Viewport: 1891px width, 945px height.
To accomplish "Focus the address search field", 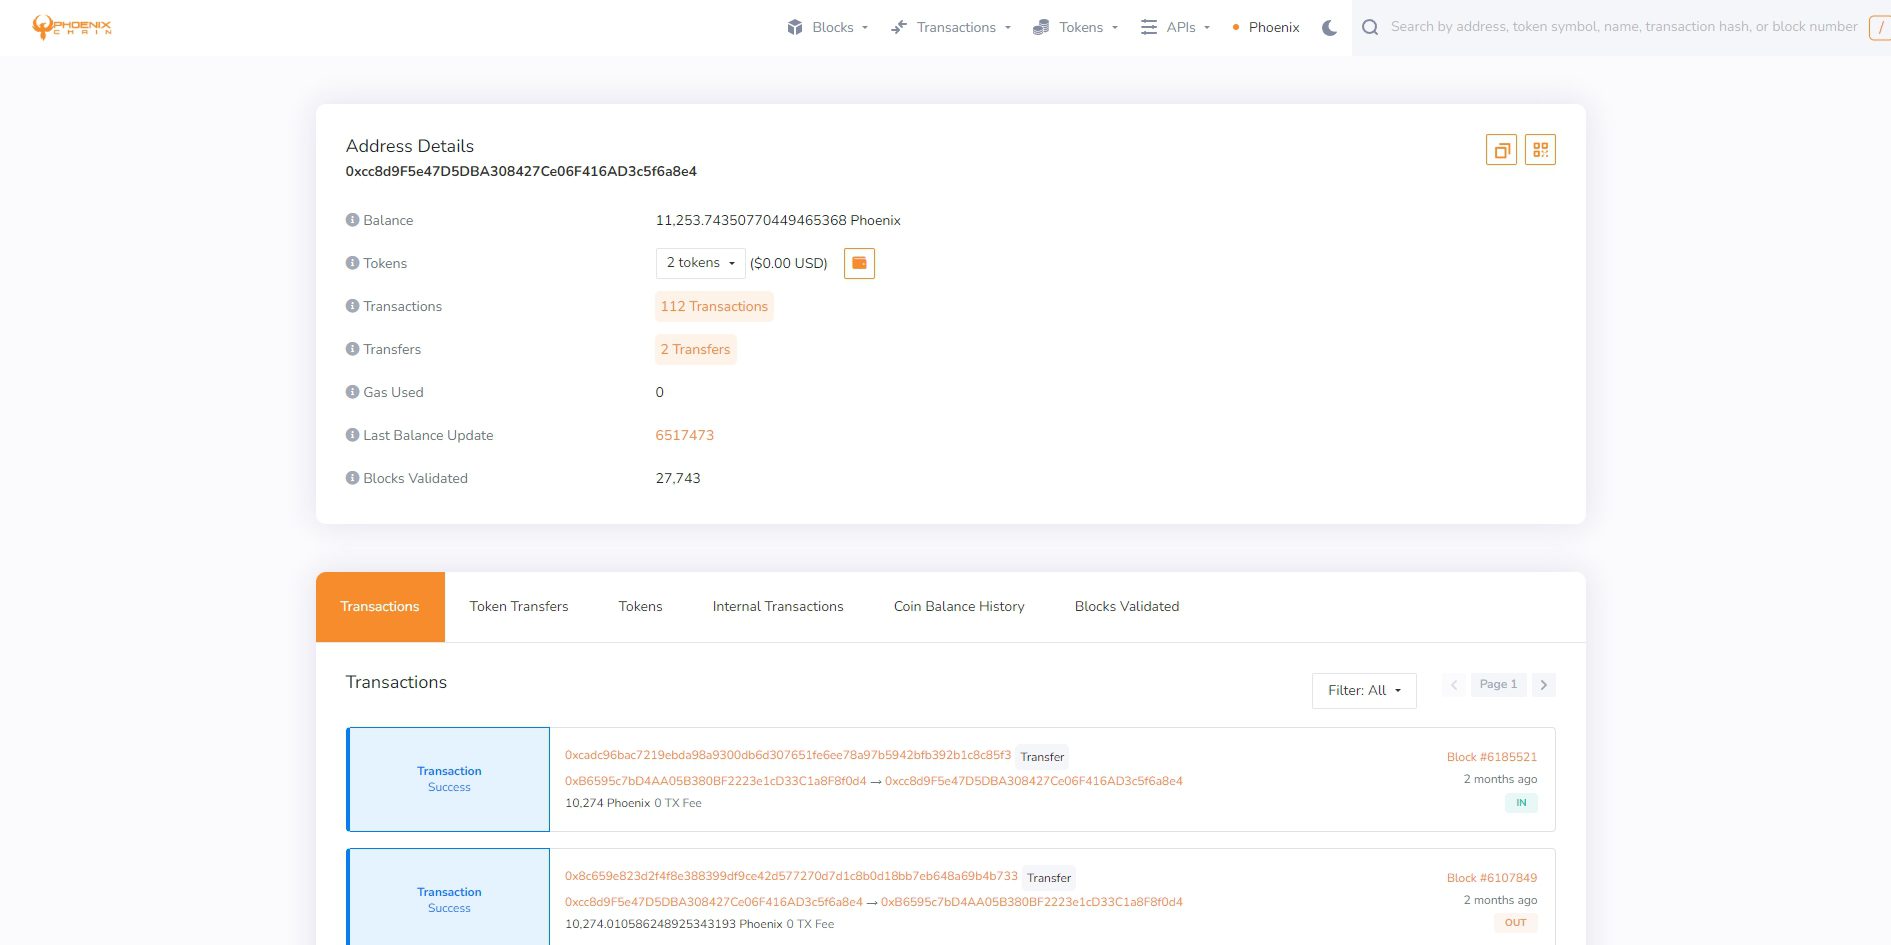I will [1624, 27].
